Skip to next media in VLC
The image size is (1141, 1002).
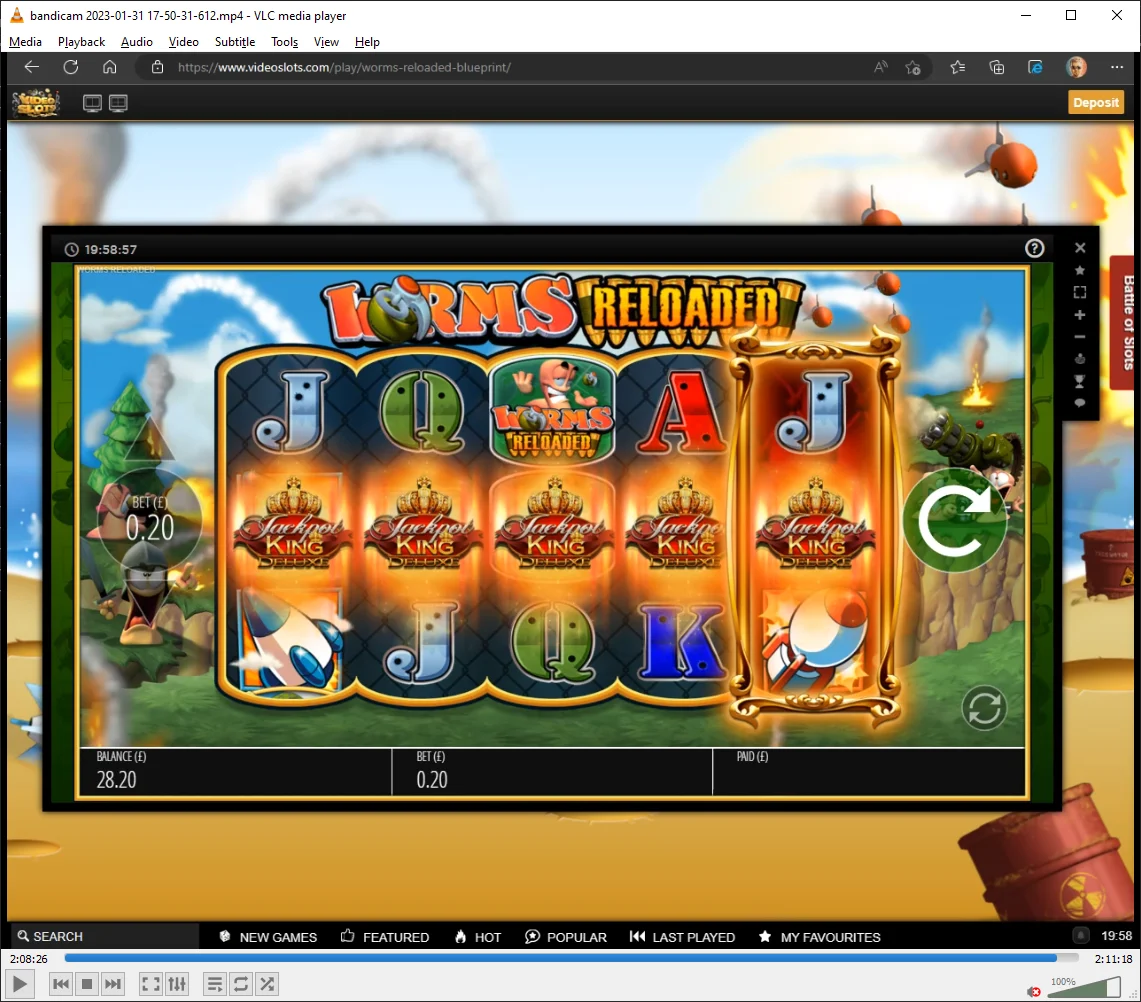113,985
